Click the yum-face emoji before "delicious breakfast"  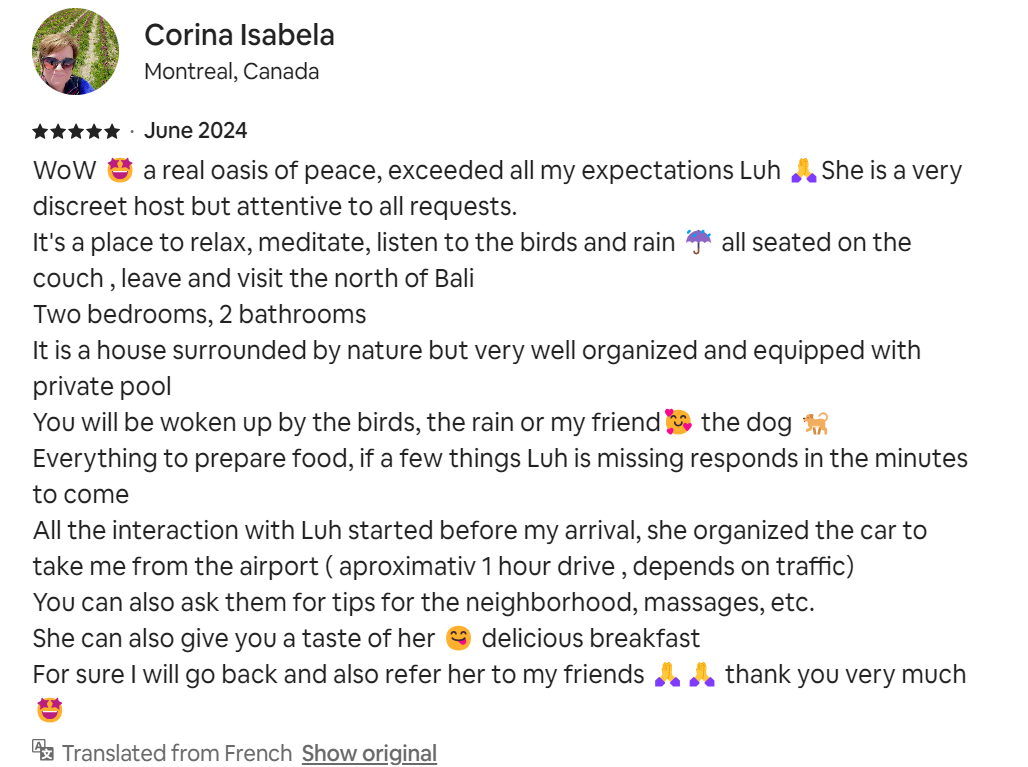(x=458, y=639)
